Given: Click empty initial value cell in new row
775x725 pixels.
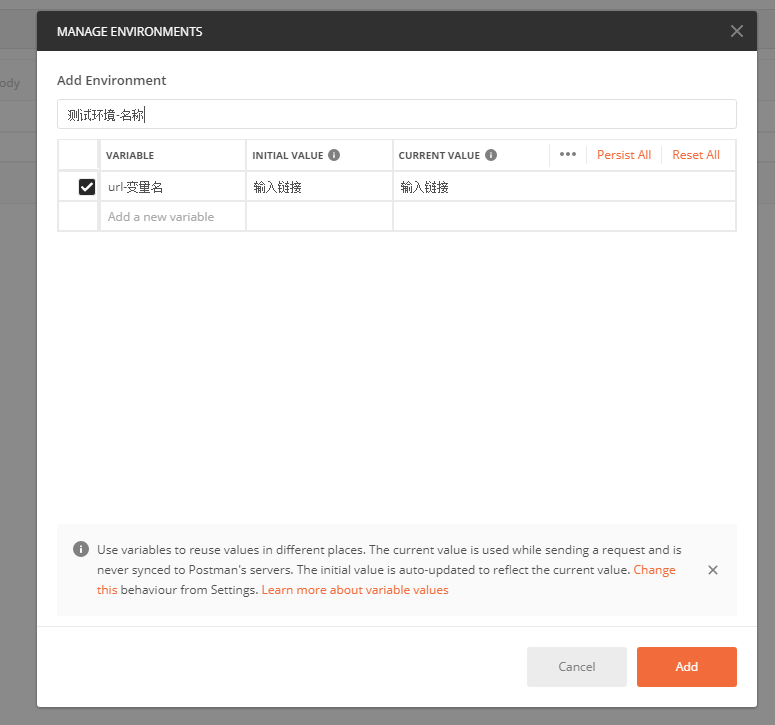Looking at the screenshot, I should pos(319,217).
